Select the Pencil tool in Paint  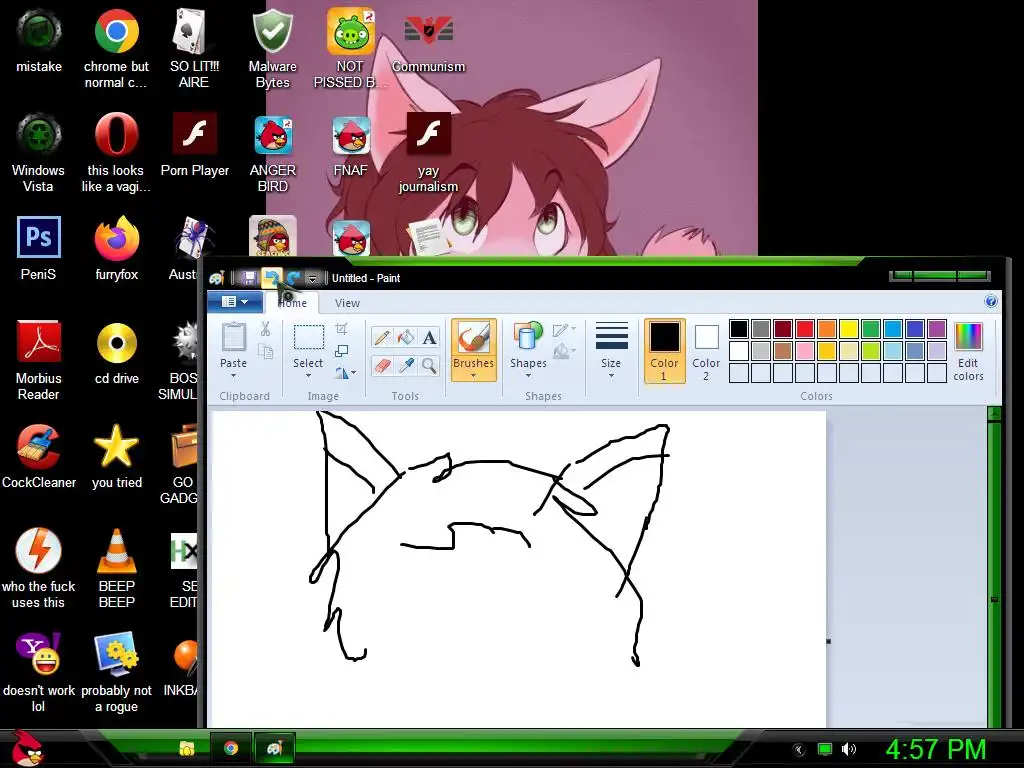tap(382, 338)
